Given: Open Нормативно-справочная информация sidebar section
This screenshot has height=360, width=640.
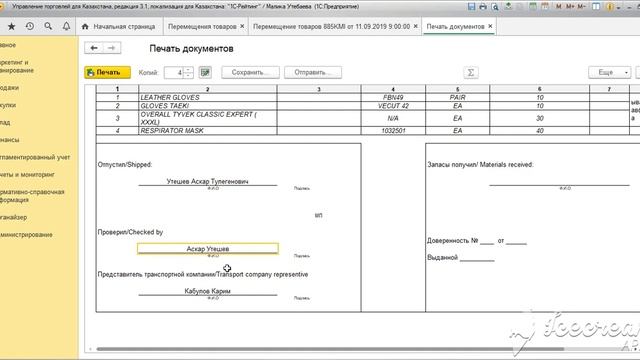Looking at the screenshot, I should (32, 196).
